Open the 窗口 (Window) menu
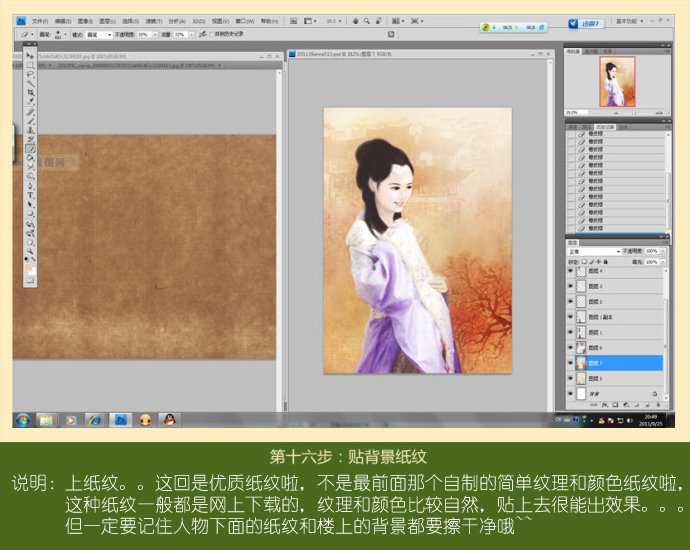690x550 pixels. (245, 21)
